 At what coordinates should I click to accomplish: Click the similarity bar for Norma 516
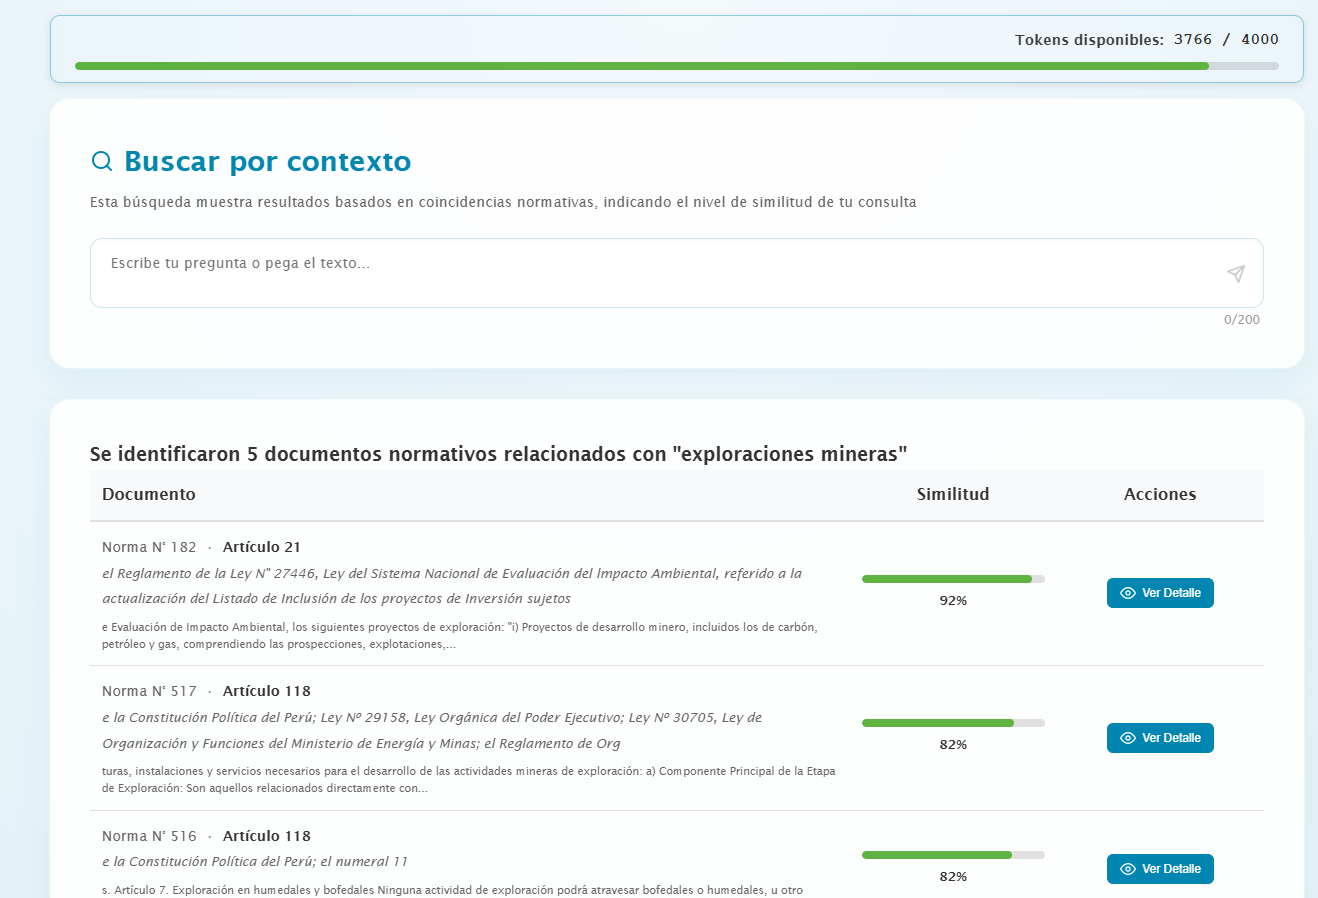(953, 855)
